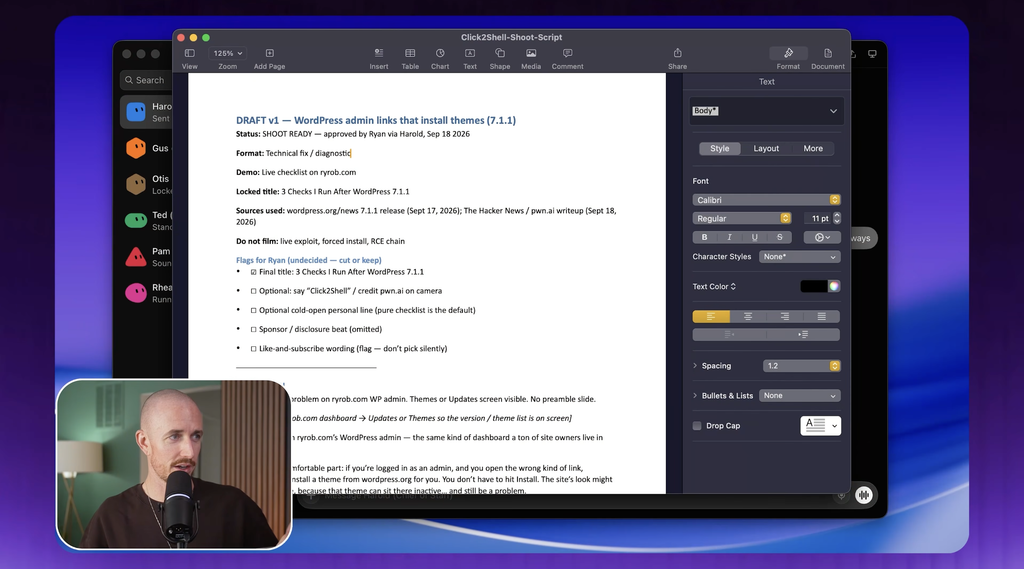Screen dimensions: 1024x569
Task: Open the color wheel picker
Action: pyautogui.click(x=834, y=286)
